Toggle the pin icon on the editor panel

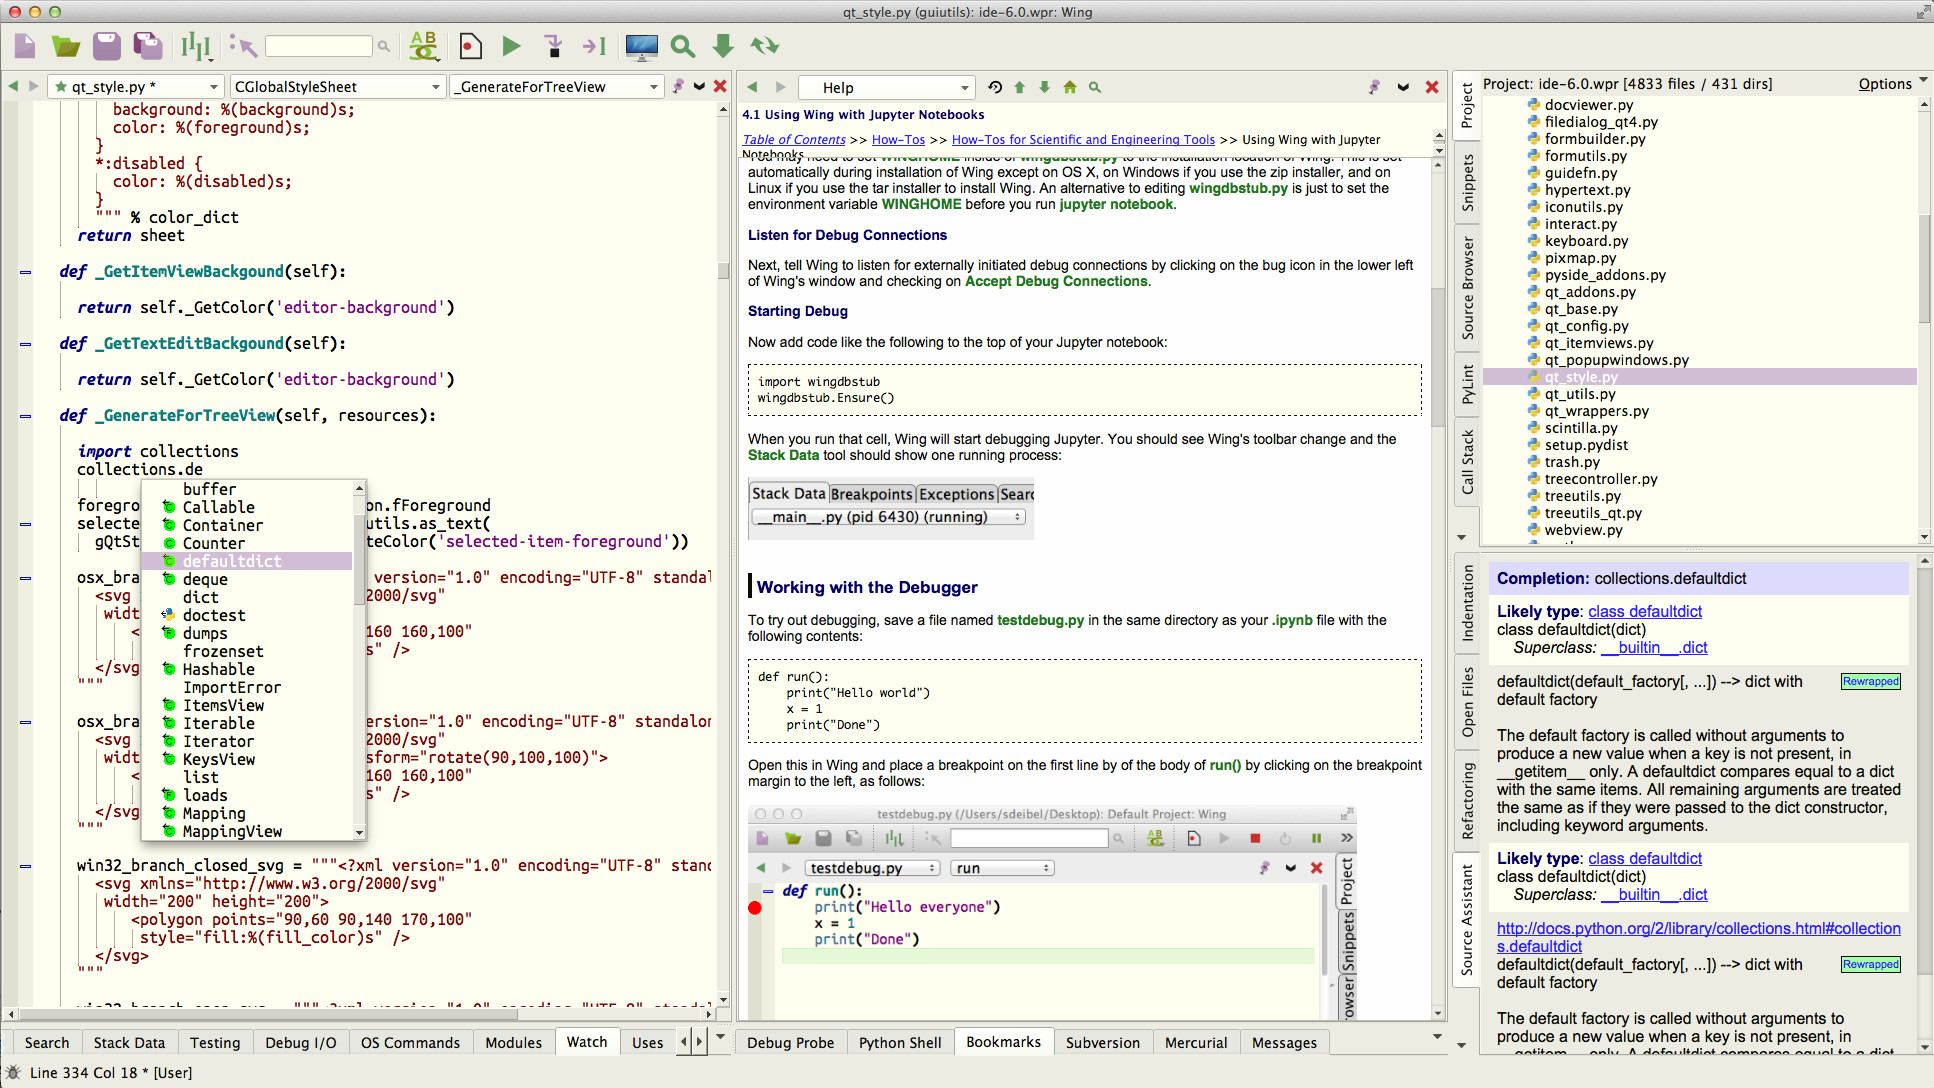click(678, 86)
